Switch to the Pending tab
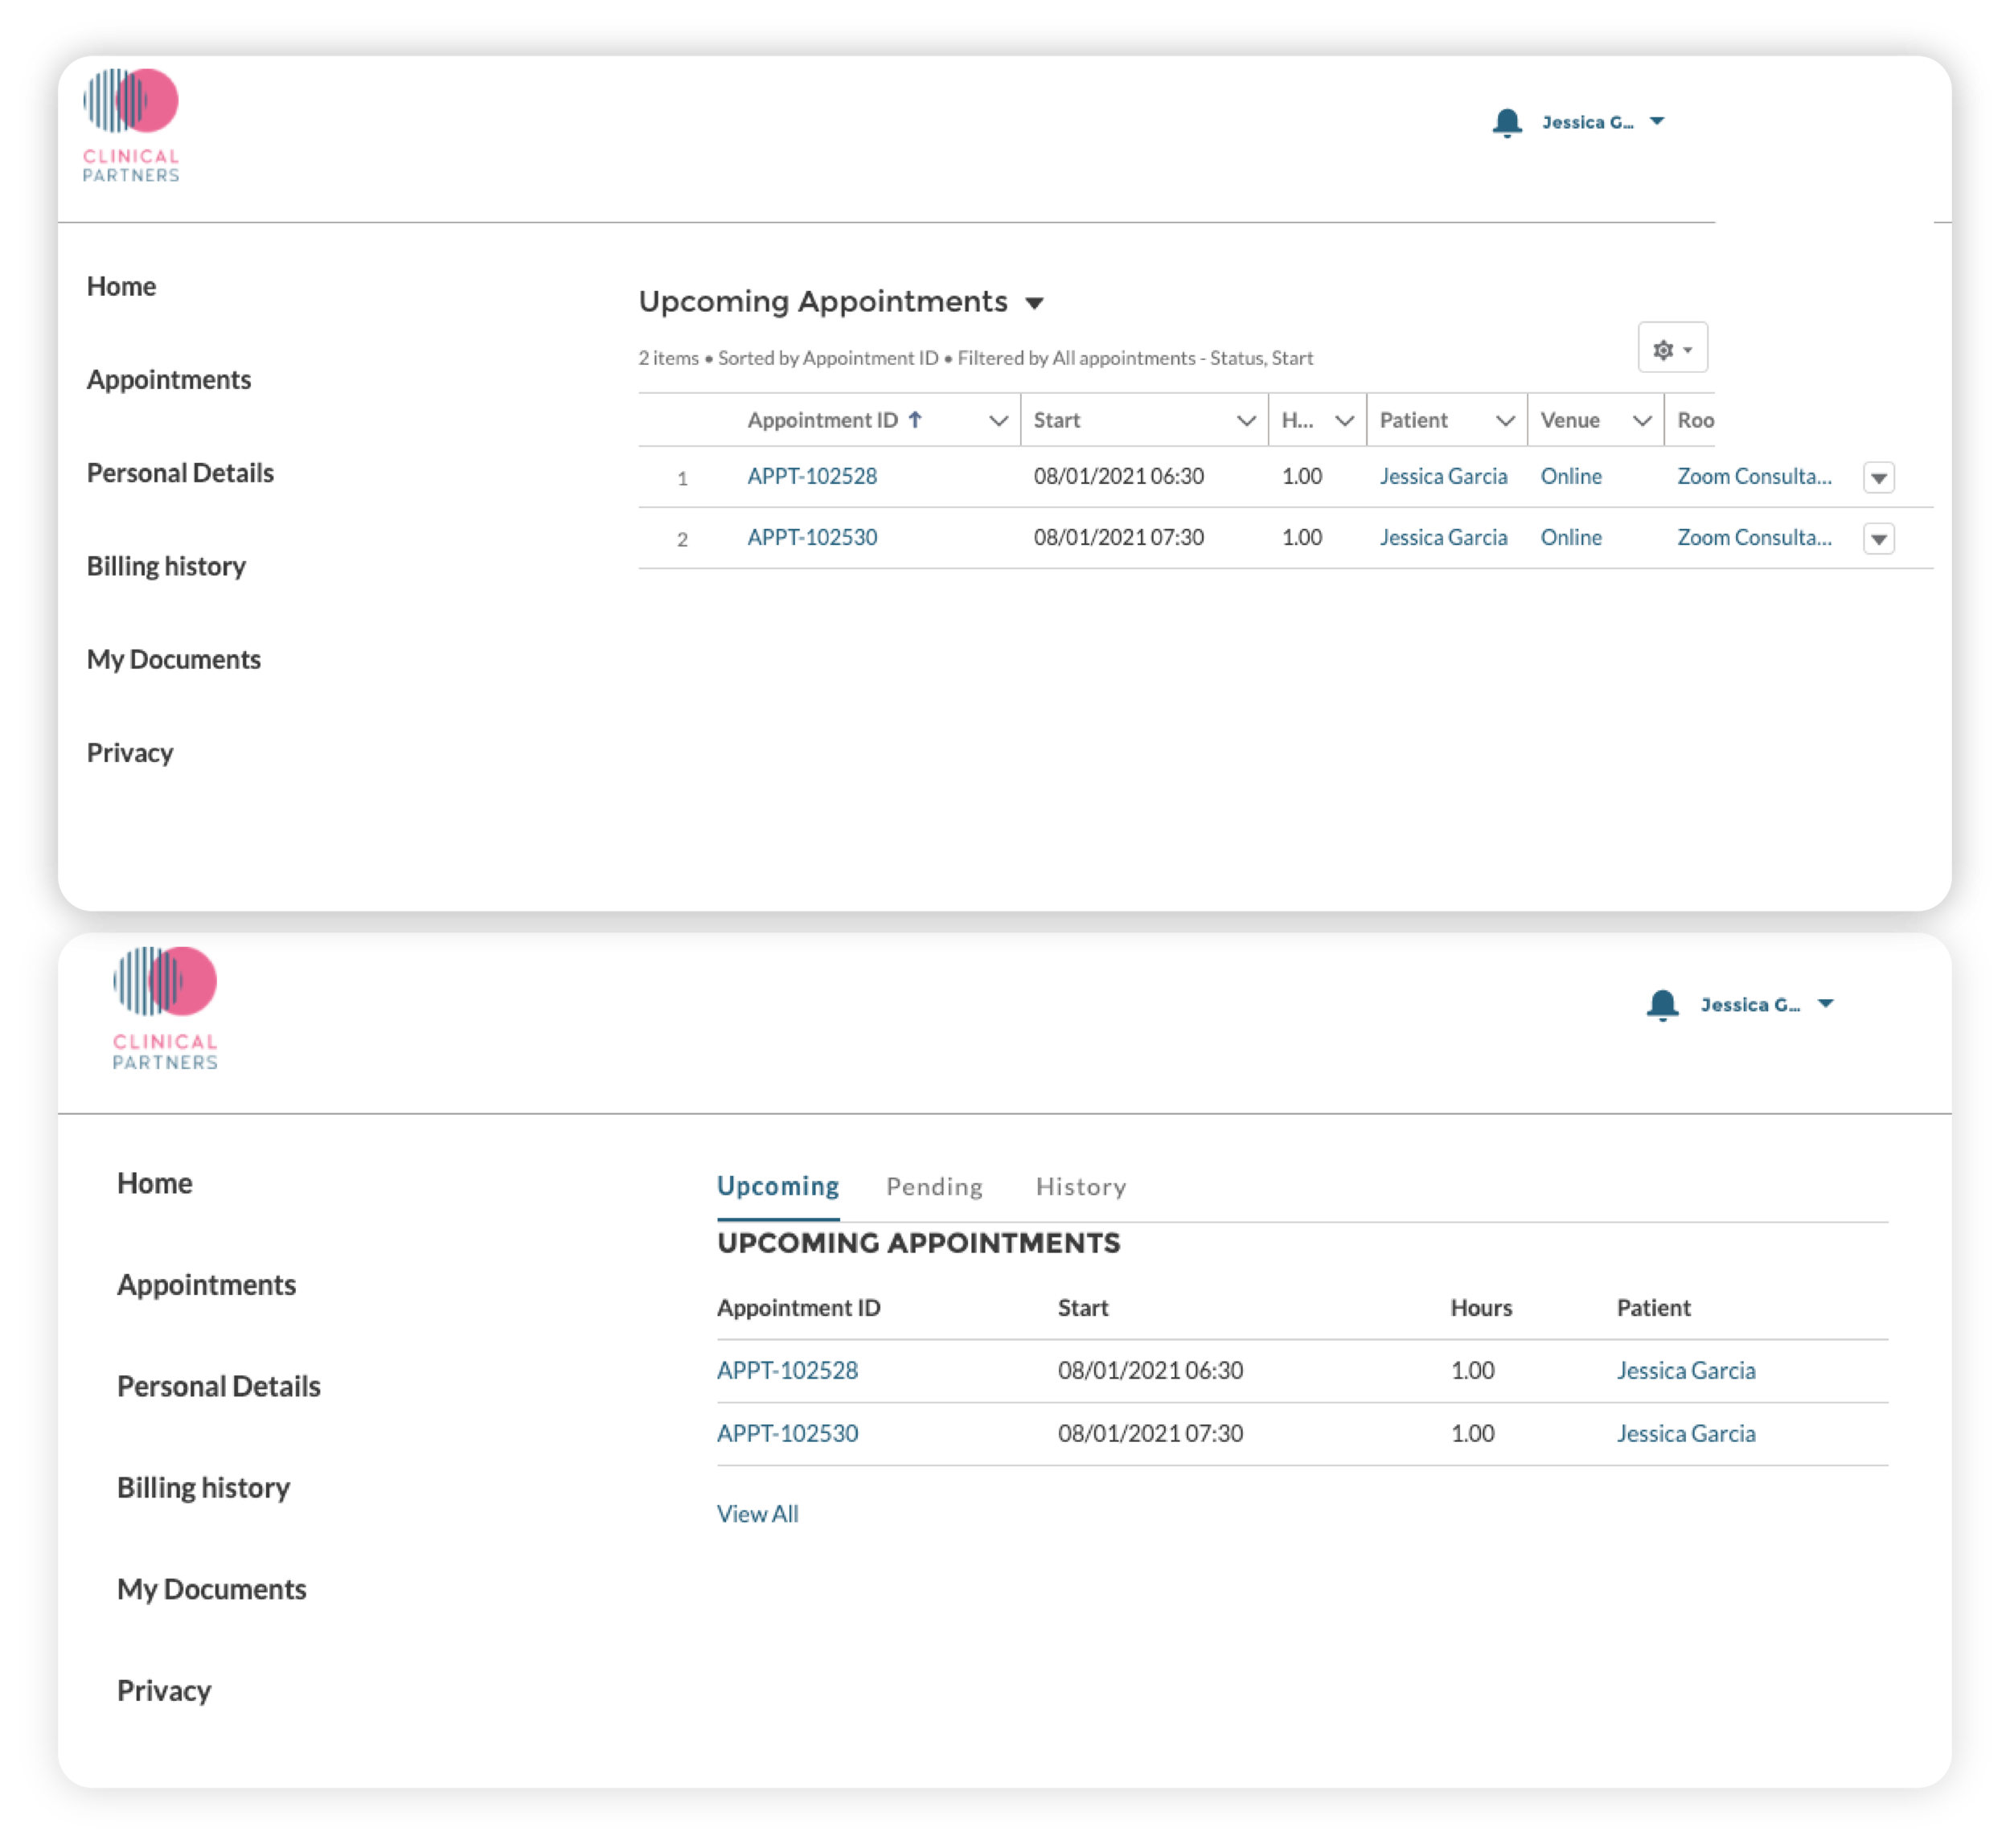This screenshot has height=1848, width=2010. click(934, 1187)
